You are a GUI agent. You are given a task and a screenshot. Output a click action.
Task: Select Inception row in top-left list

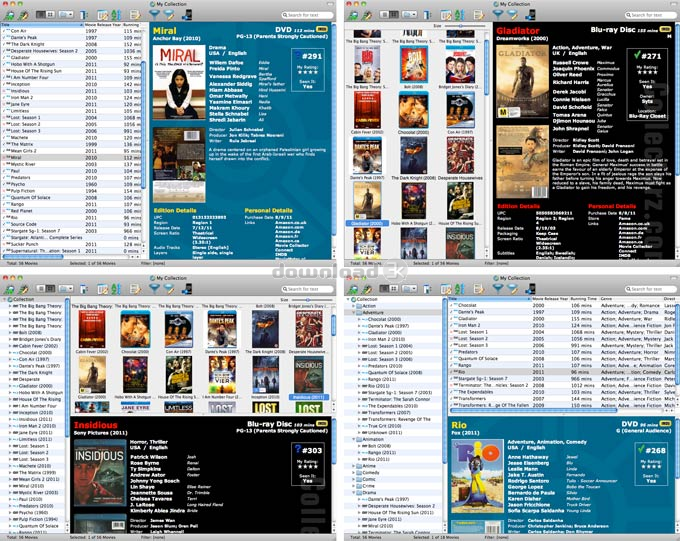click(x=72, y=84)
